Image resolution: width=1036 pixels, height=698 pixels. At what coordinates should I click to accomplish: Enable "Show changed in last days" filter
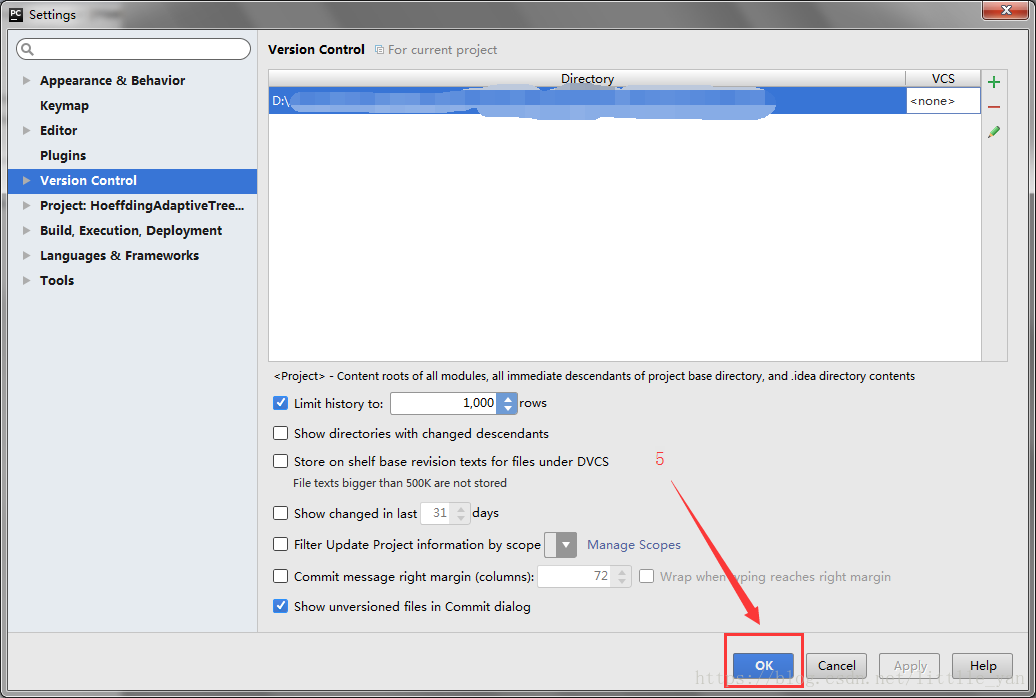(280, 512)
